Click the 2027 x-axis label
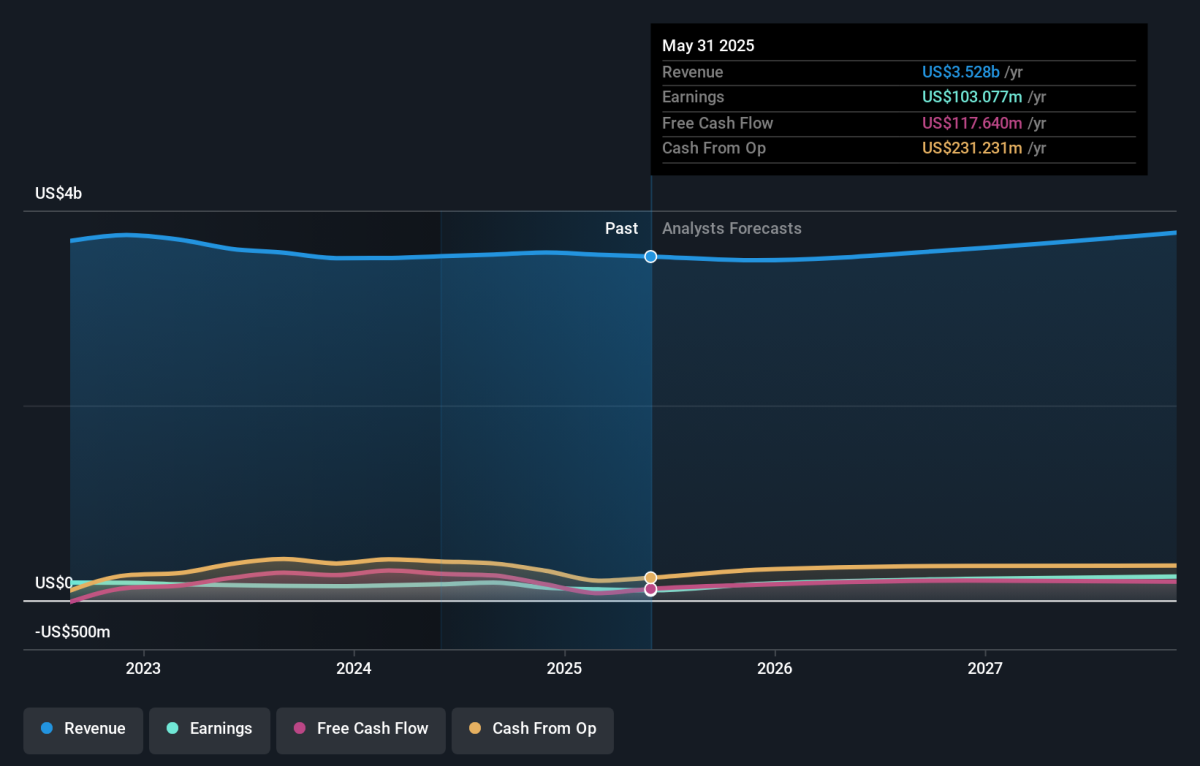 tap(986, 668)
